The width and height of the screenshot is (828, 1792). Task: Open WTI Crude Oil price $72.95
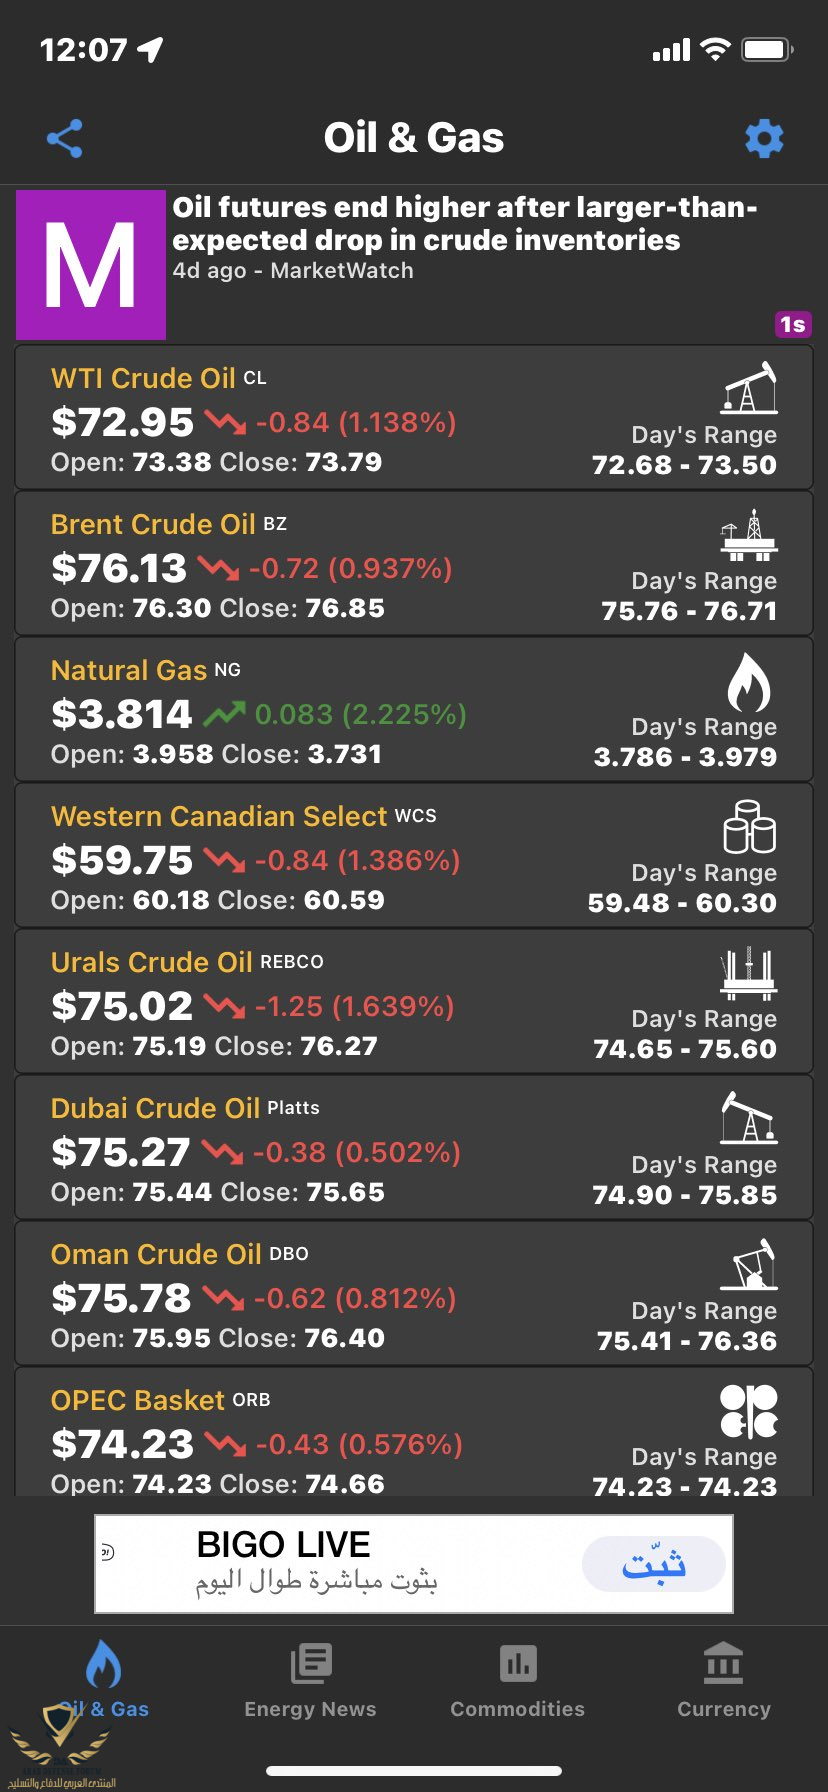point(122,422)
